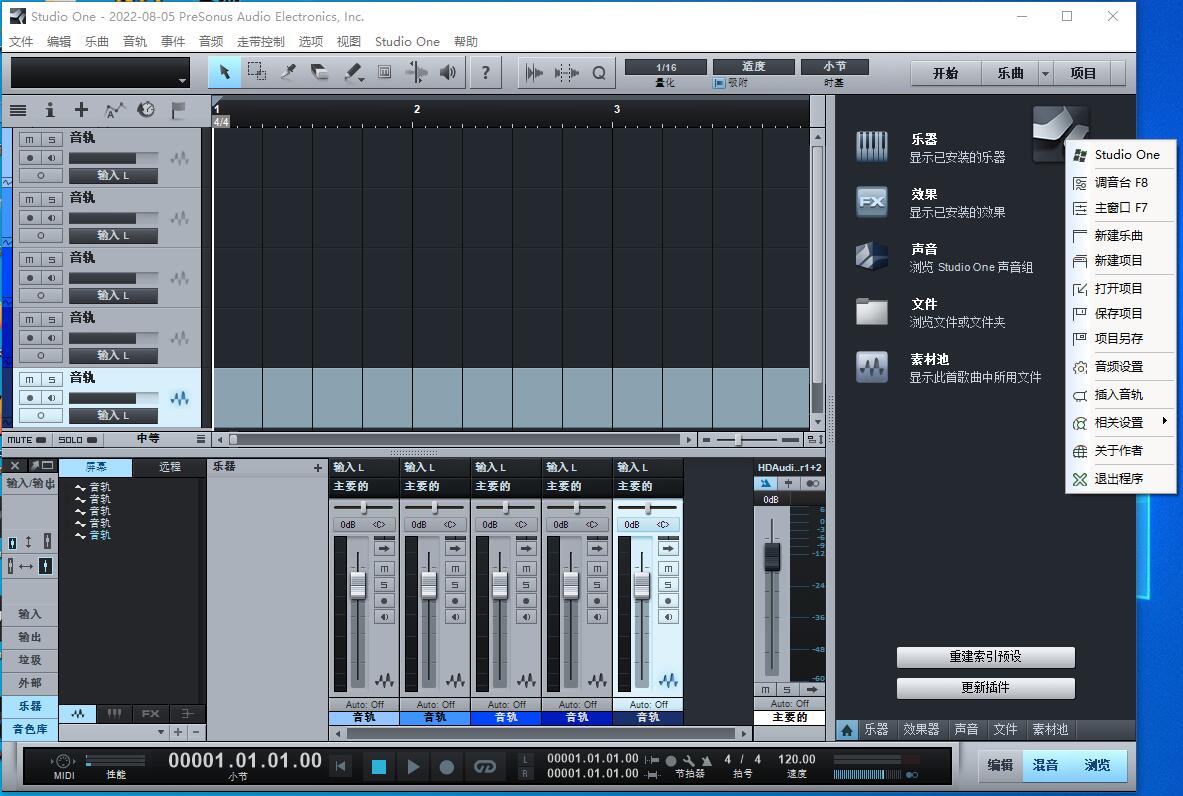This screenshot has height=796, width=1183.
Task: Select the Listen speaker tool
Action: pyautogui.click(x=448, y=72)
